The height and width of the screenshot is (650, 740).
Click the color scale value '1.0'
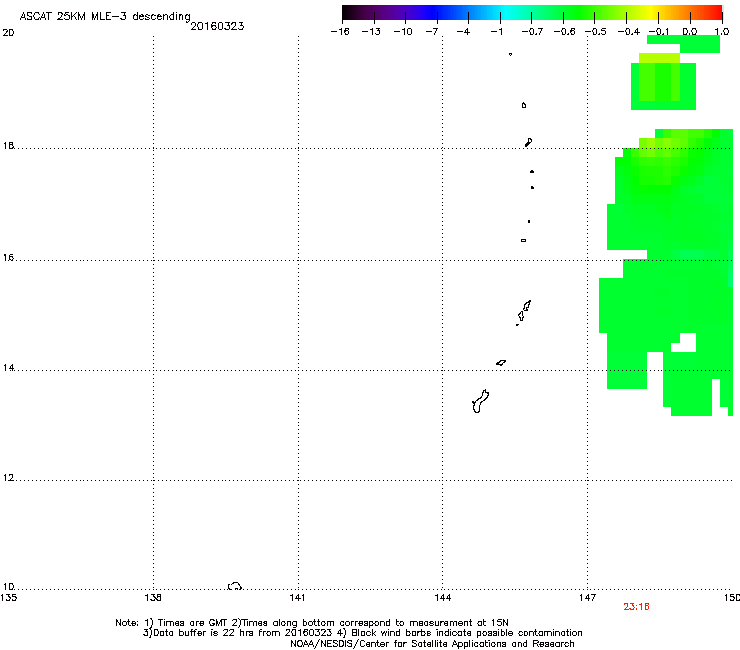pyautogui.click(x=722, y=32)
